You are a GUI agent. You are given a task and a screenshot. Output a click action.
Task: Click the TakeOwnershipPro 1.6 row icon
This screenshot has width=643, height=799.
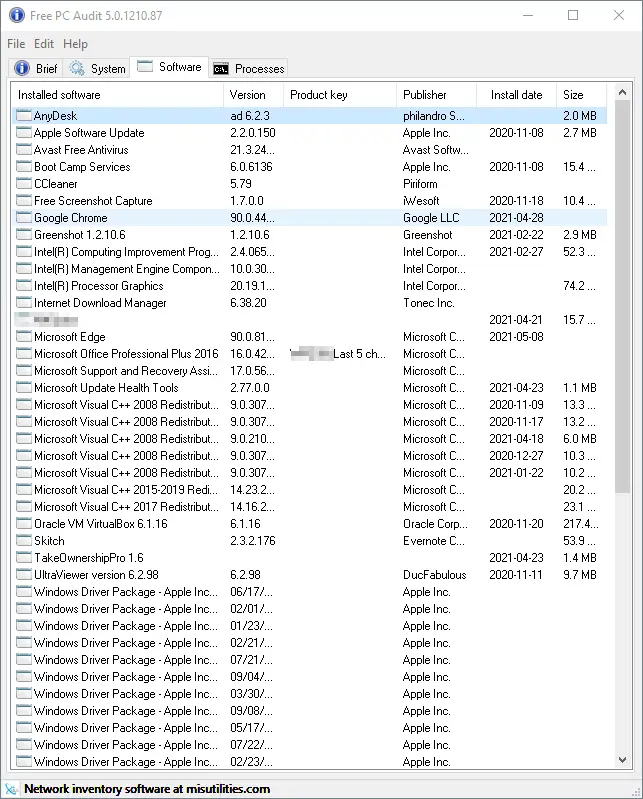click(23, 557)
